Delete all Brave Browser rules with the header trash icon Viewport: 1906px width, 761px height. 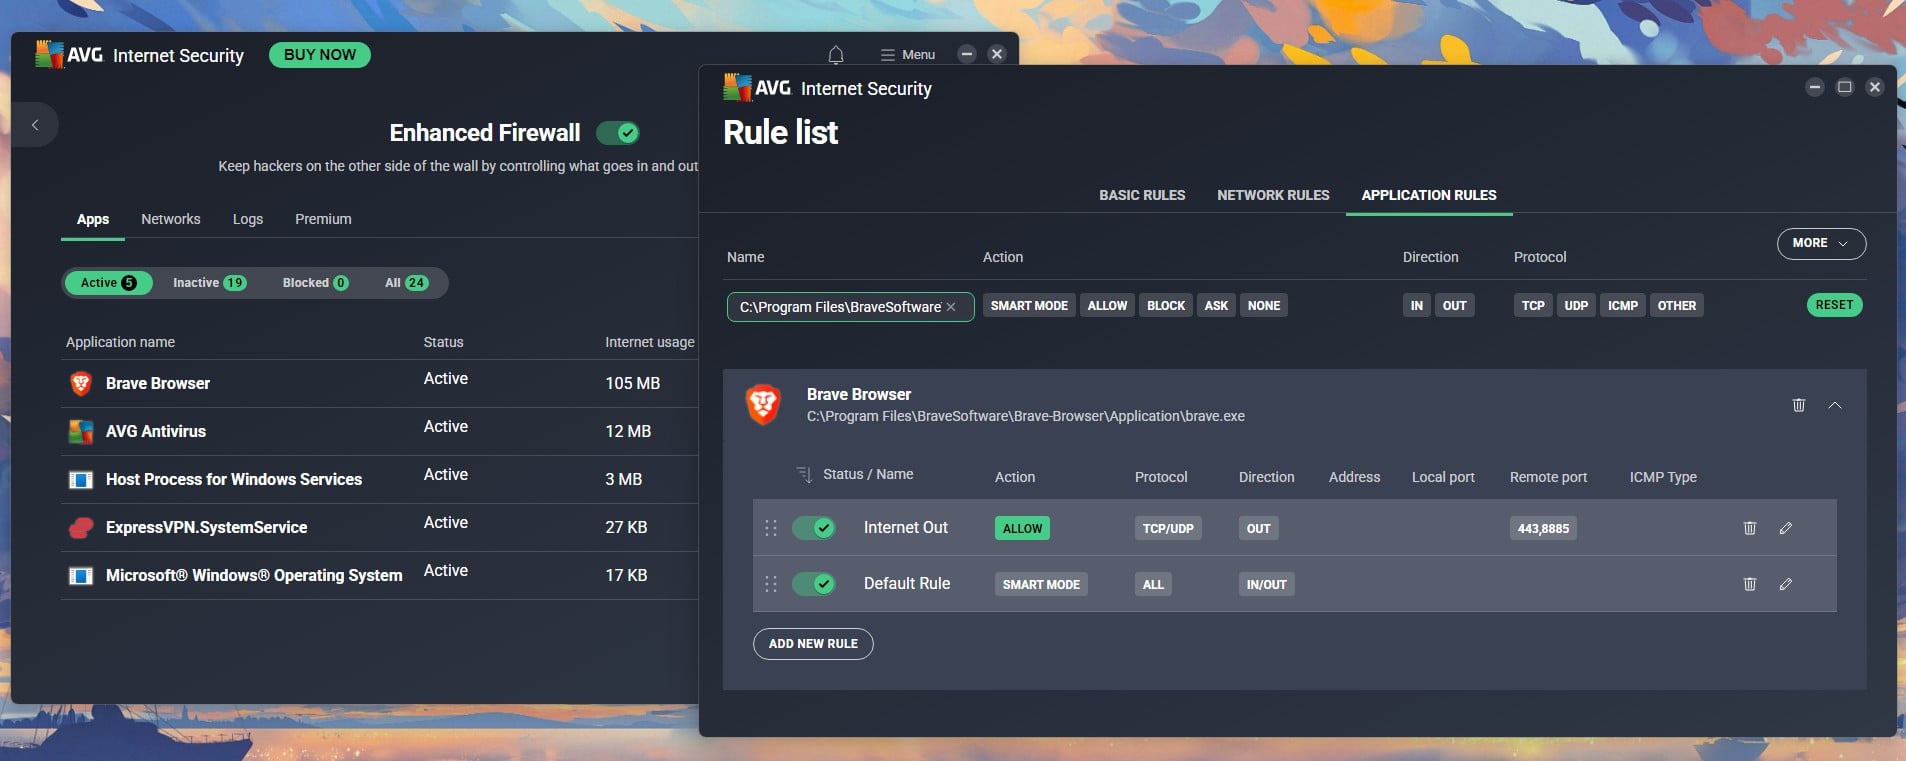(x=1799, y=405)
